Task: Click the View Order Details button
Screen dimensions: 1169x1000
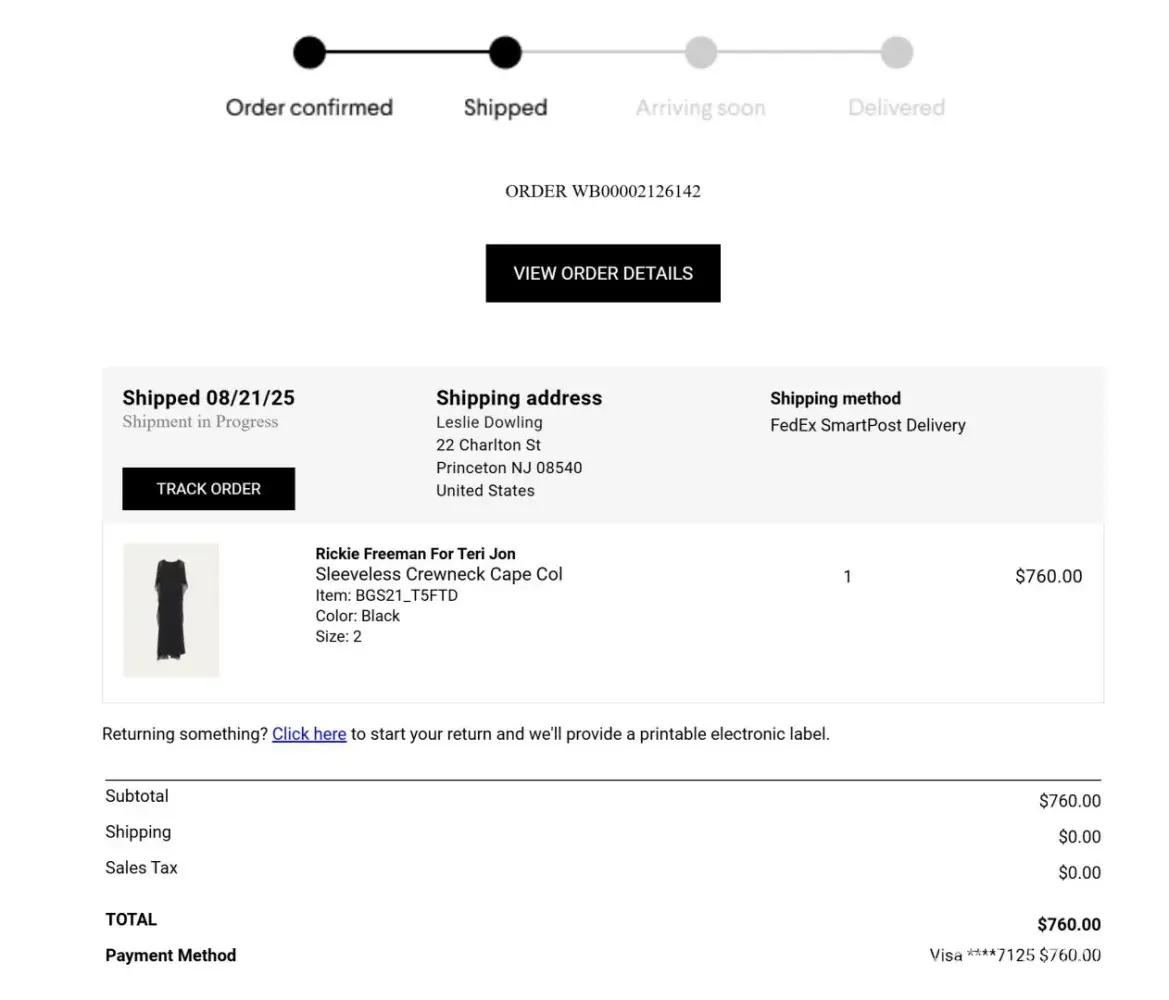Action: click(603, 273)
